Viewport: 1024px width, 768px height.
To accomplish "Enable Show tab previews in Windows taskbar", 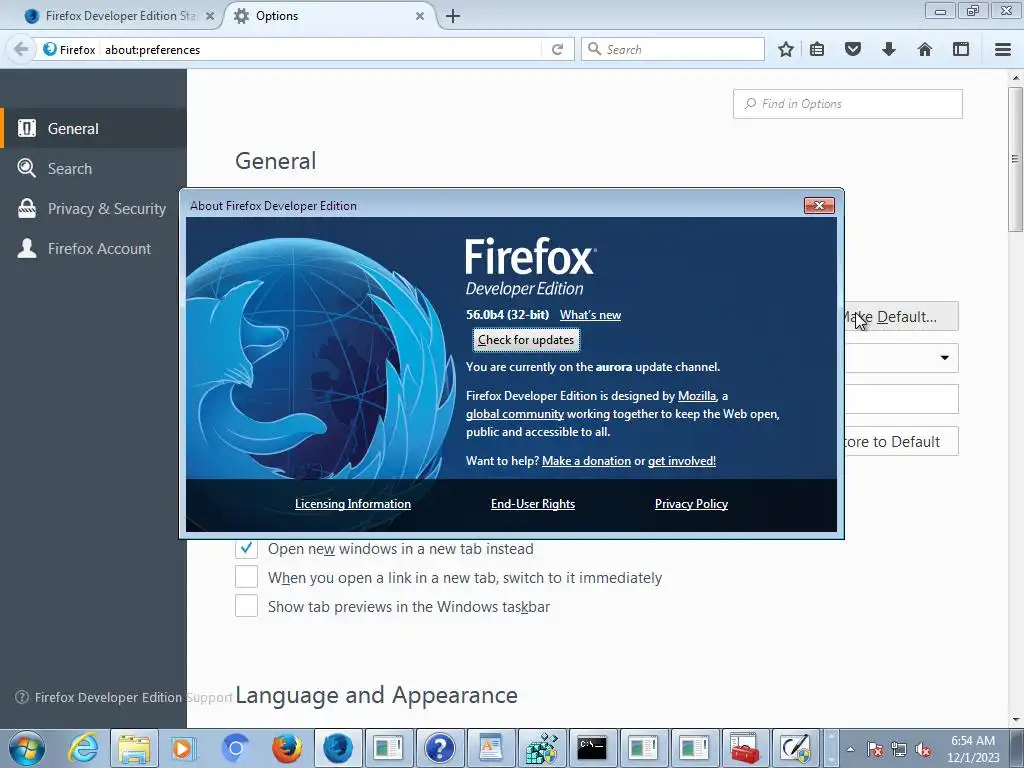I will pyautogui.click(x=246, y=606).
